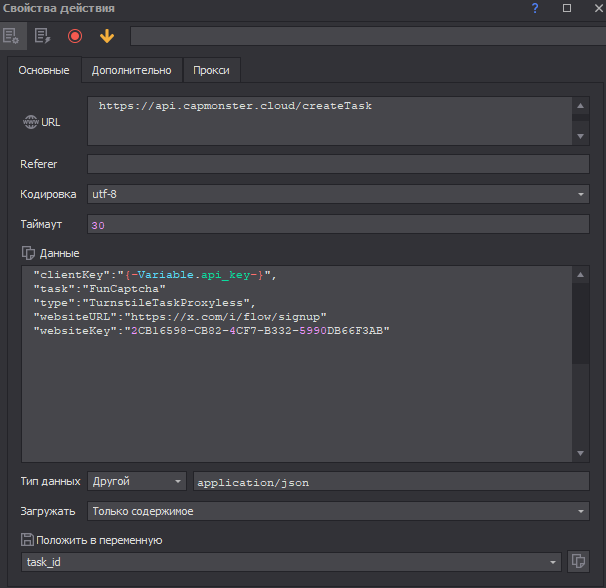The width and height of the screenshot is (606, 588).
Task: Click the orange down arrow icon
Action: tap(107, 36)
